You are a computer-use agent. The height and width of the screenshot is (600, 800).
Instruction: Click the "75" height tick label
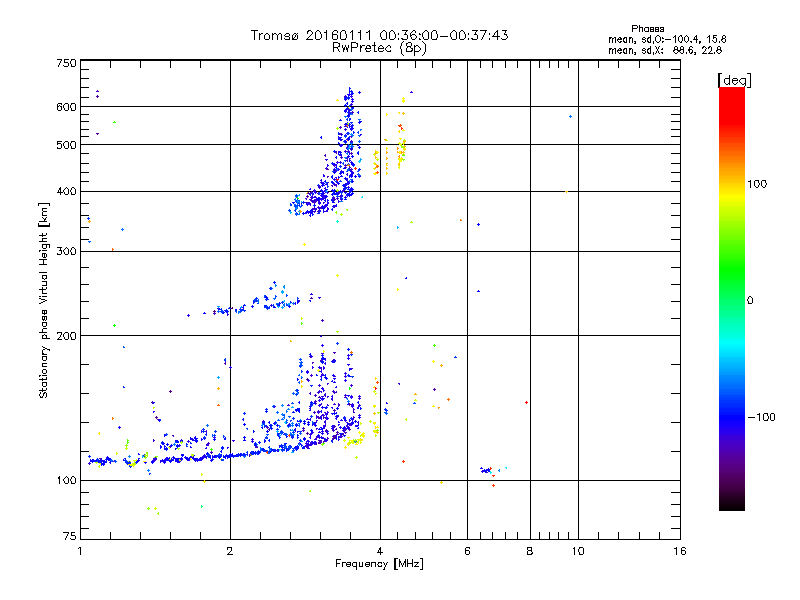tap(70, 536)
